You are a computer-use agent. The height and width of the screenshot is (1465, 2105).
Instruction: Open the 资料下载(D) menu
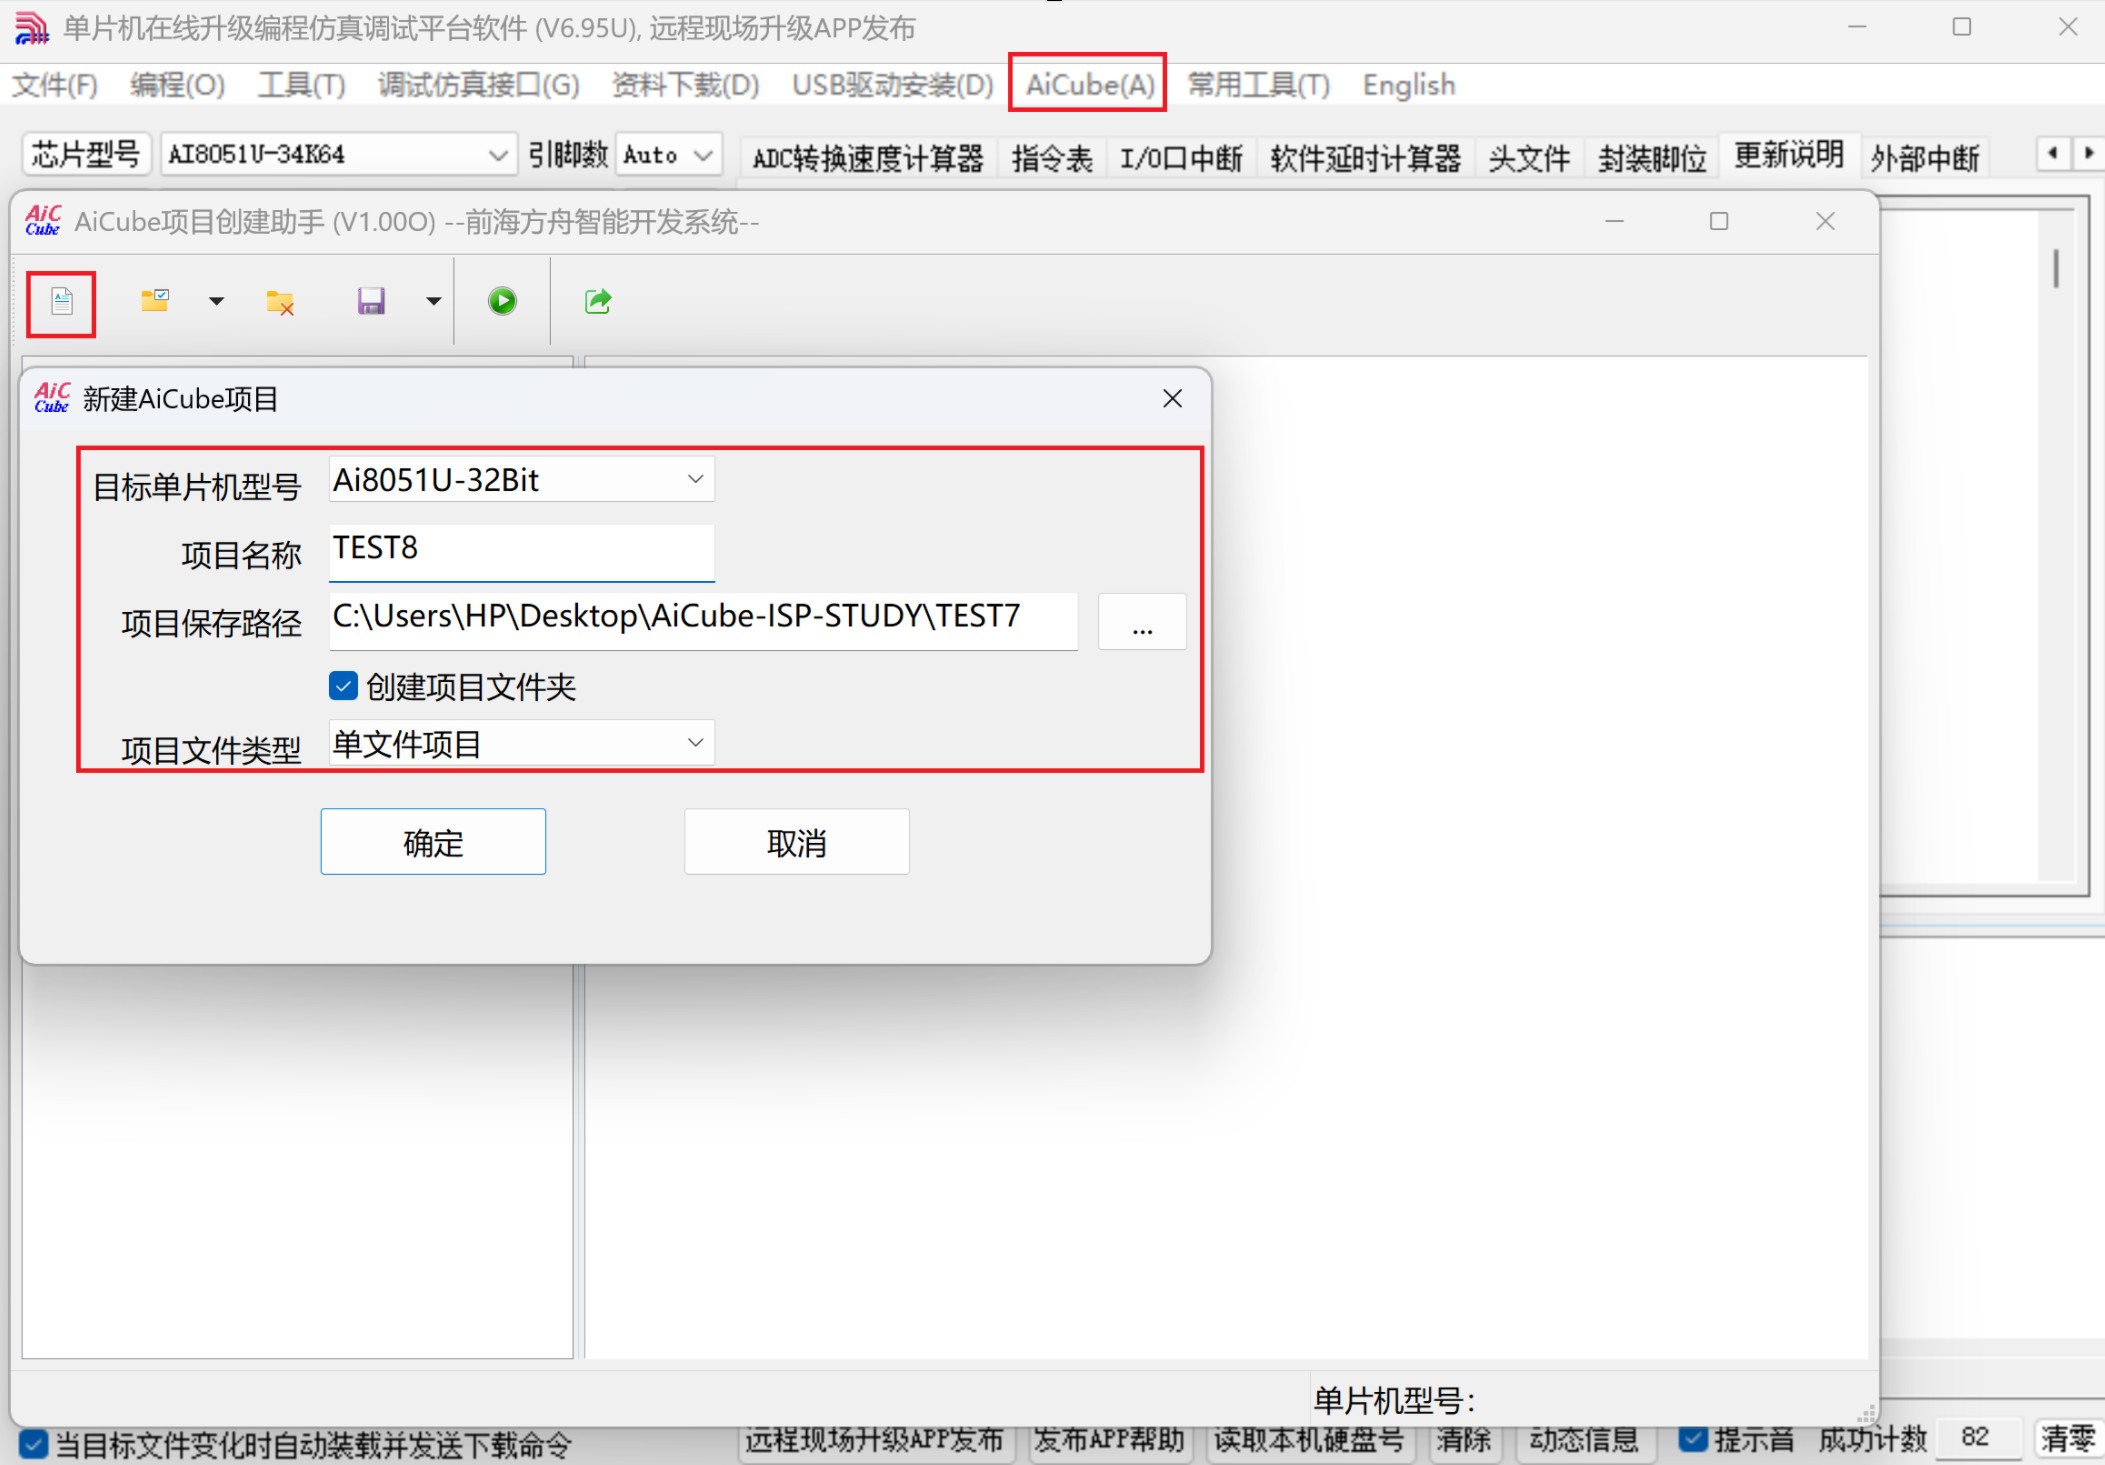click(x=686, y=85)
